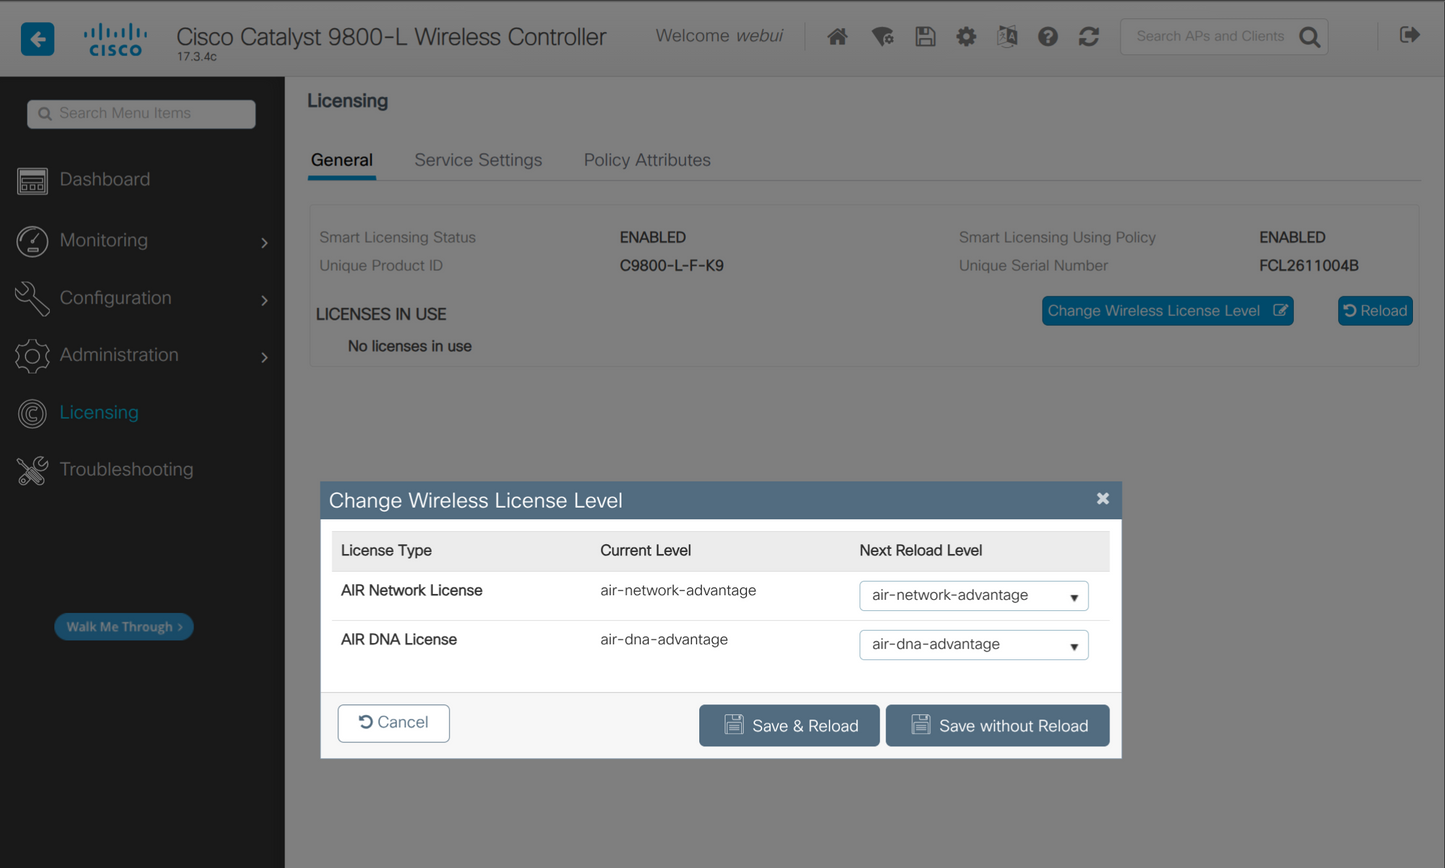Click the Smart Licensing Using Policy label

coord(1057,238)
